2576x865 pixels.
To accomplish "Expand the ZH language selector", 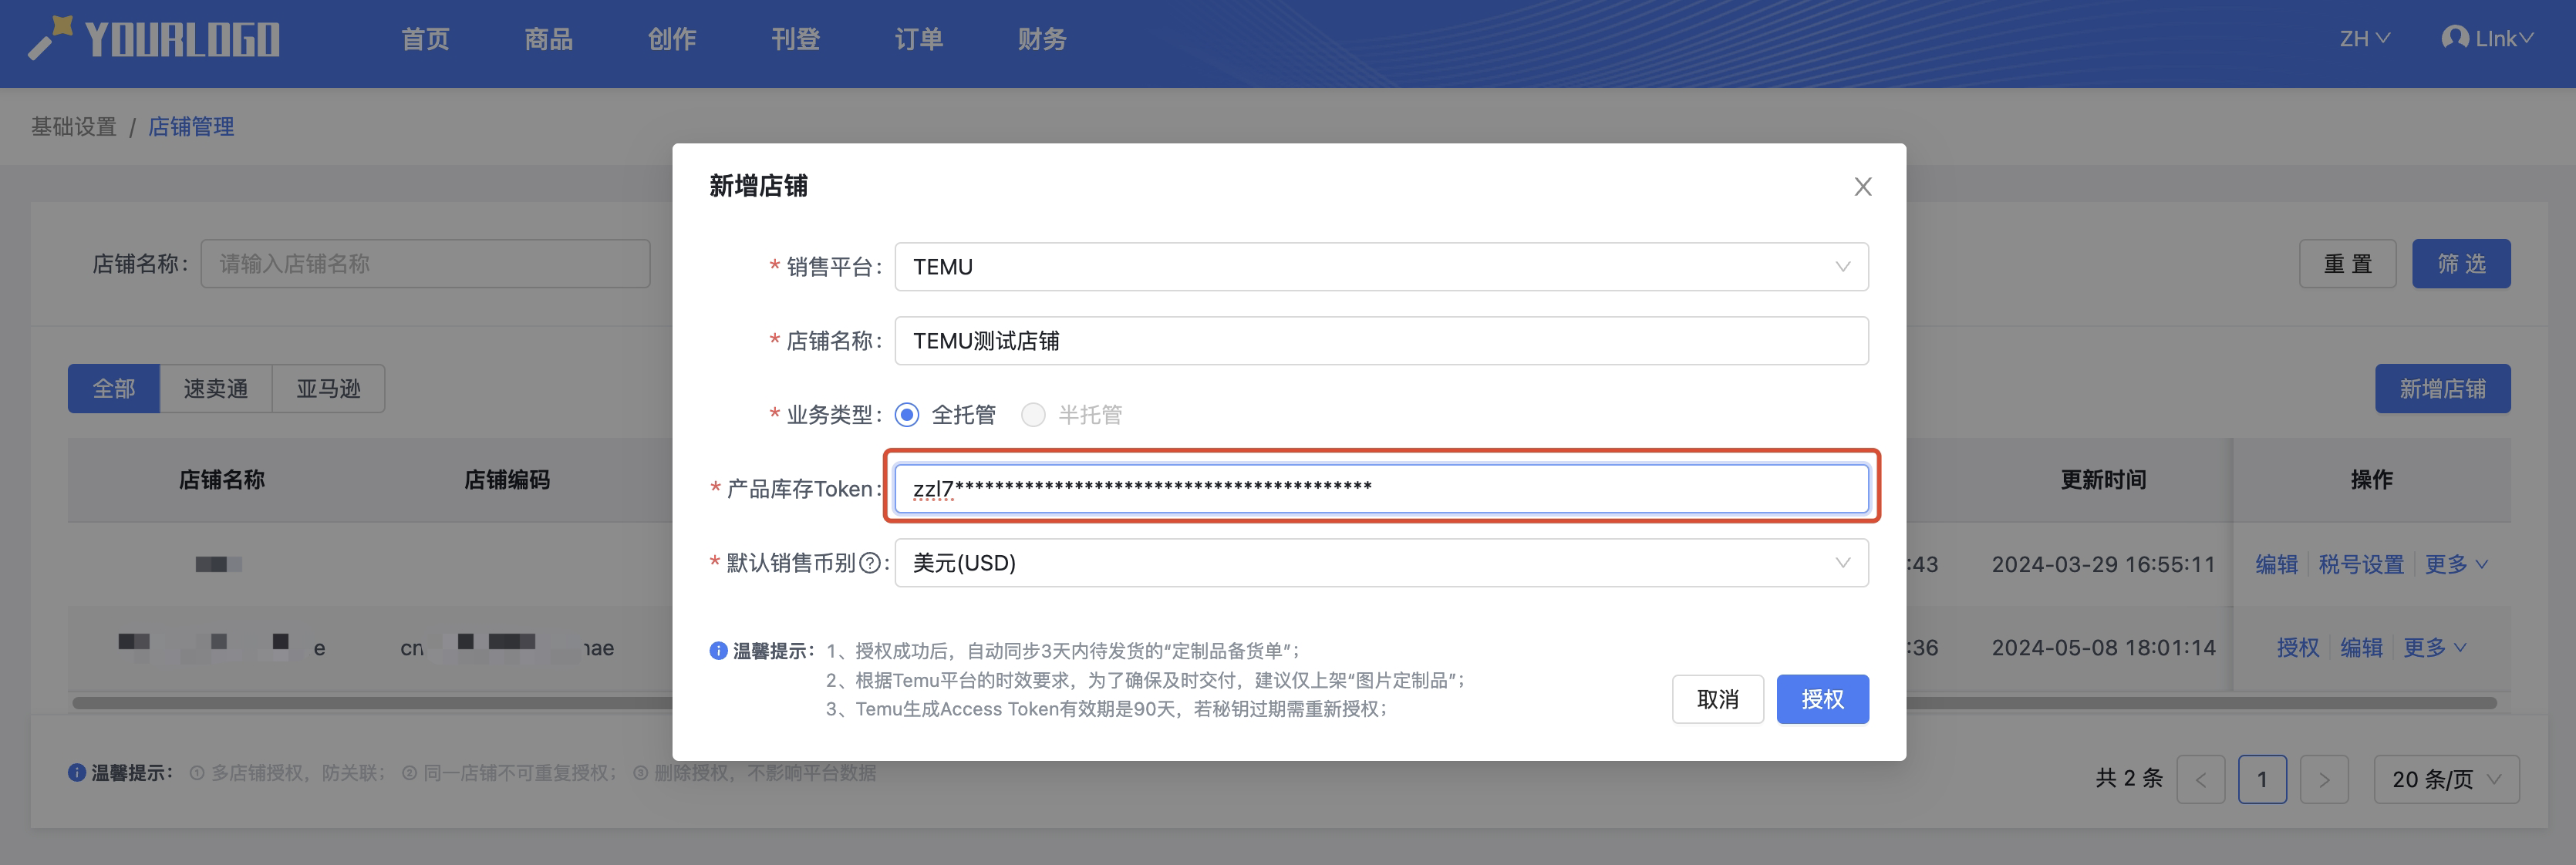I will click(x=2364, y=39).
